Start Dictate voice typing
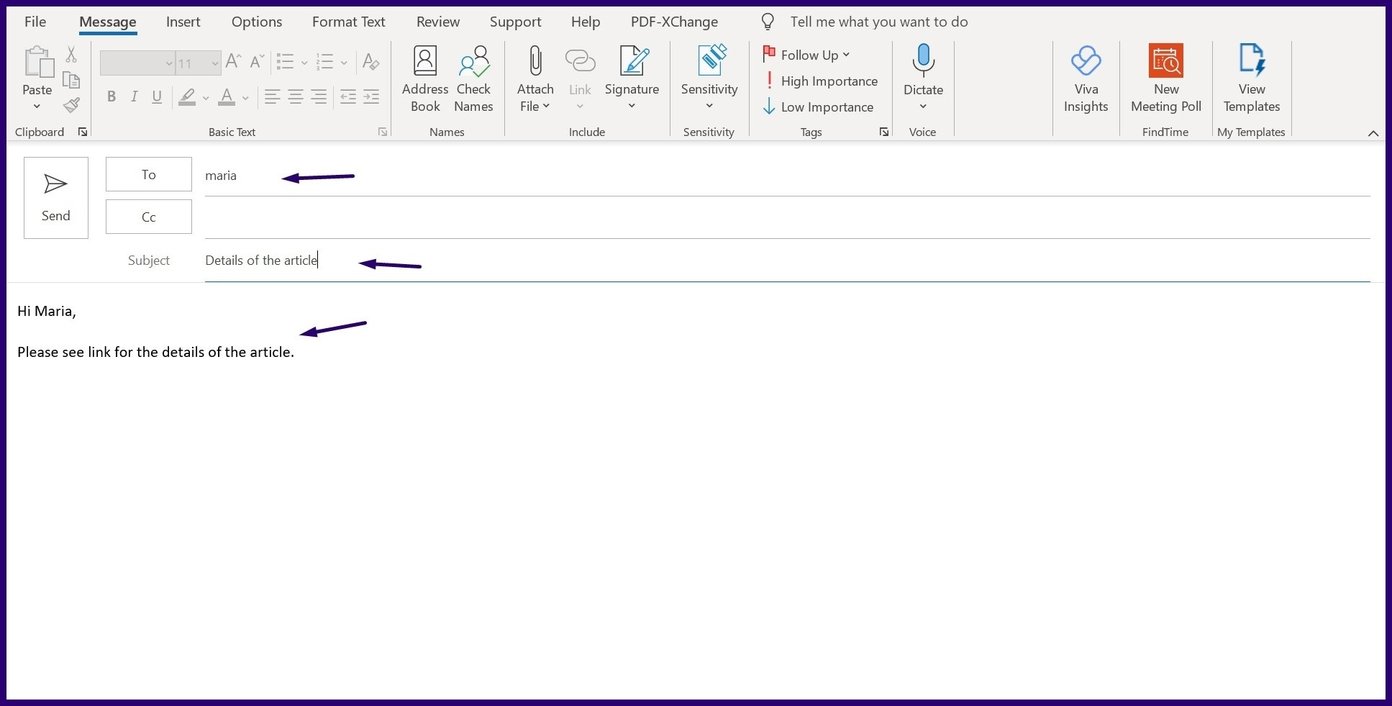The width and height of the screenshot is (1392, 706). coord(922,78)
